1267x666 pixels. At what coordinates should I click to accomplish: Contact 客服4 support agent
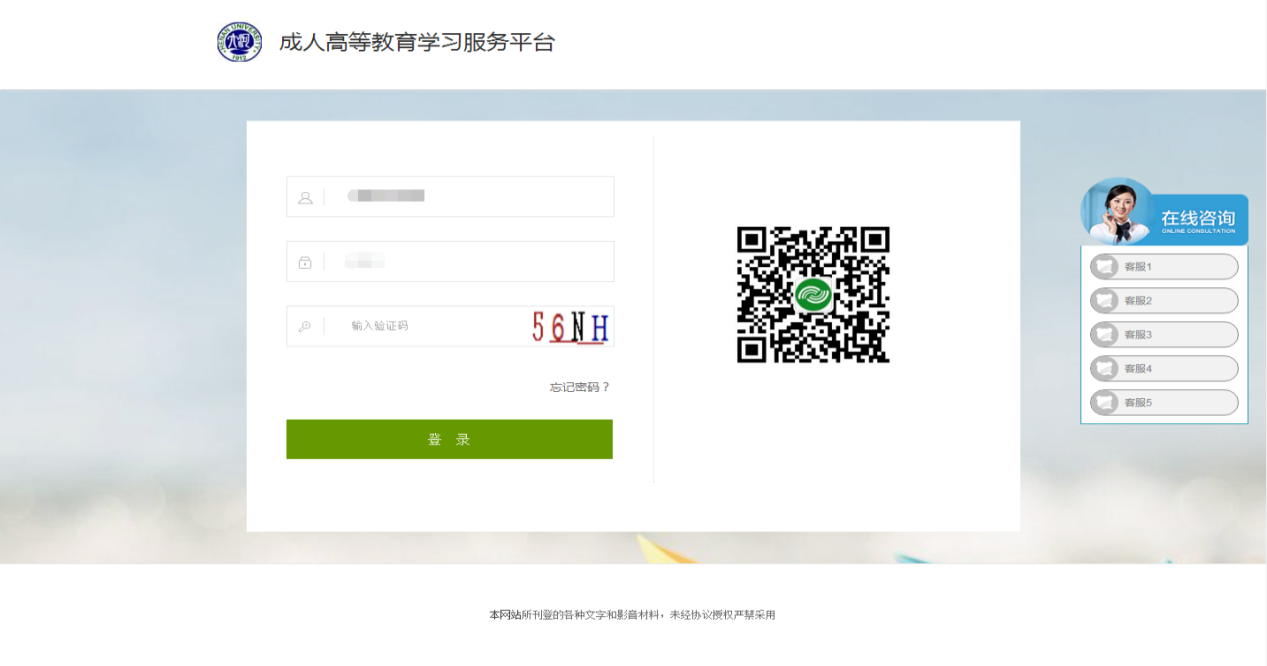click(1164, 369)
